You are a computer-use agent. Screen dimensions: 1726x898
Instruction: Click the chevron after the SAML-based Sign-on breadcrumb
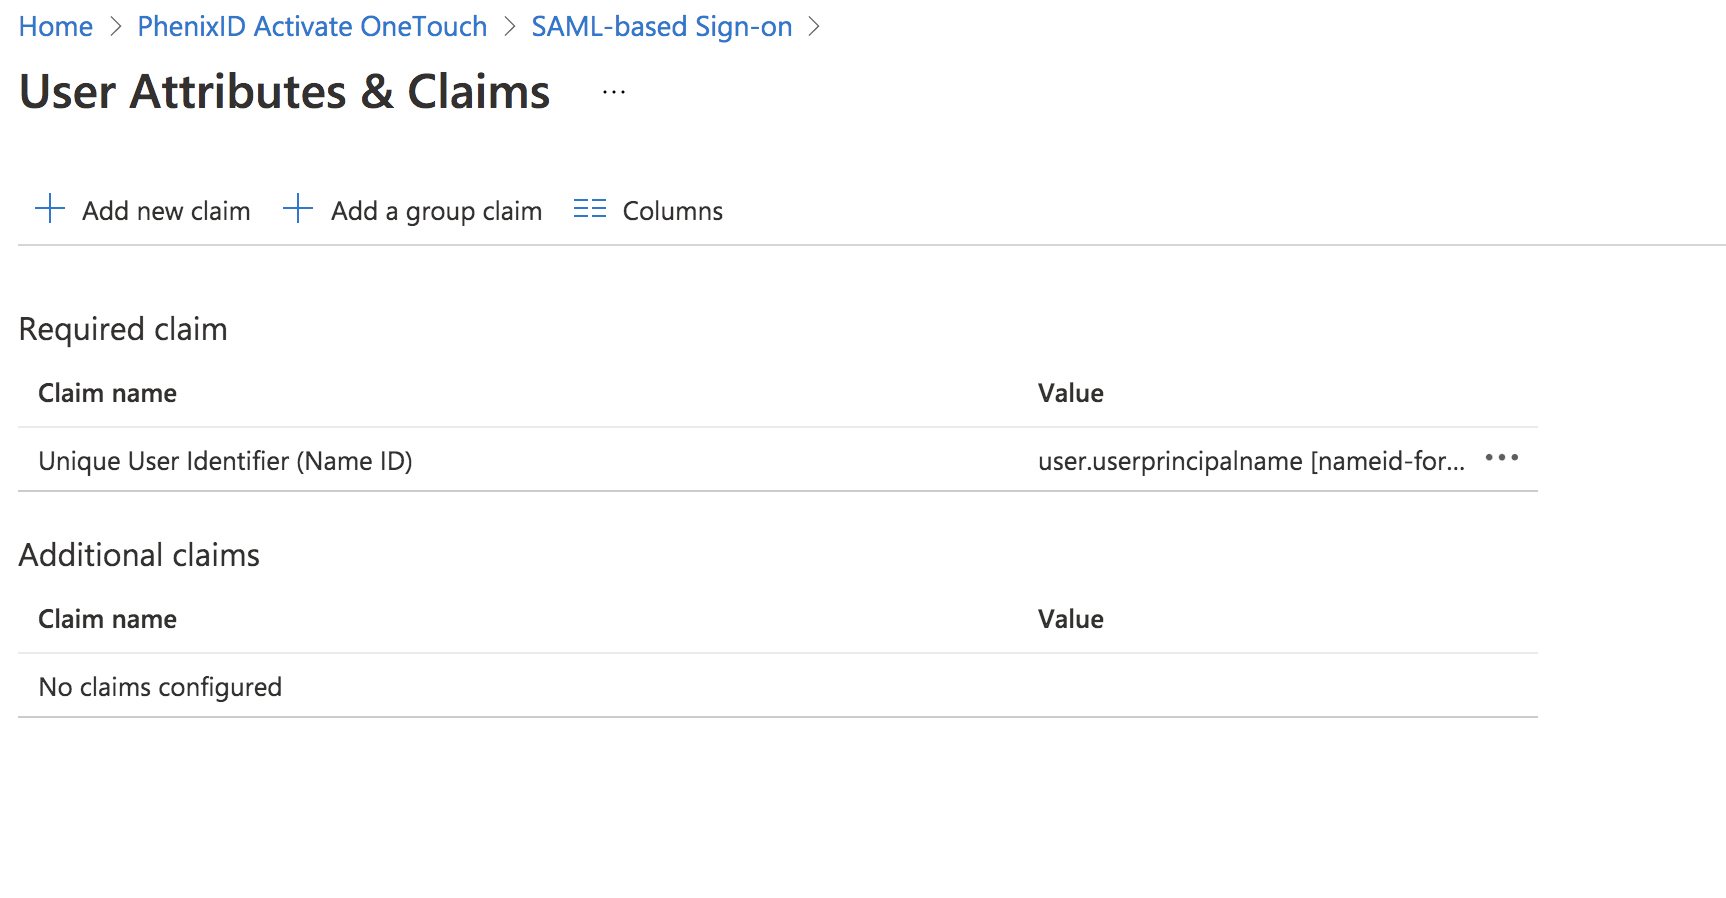tap(814, 27)
